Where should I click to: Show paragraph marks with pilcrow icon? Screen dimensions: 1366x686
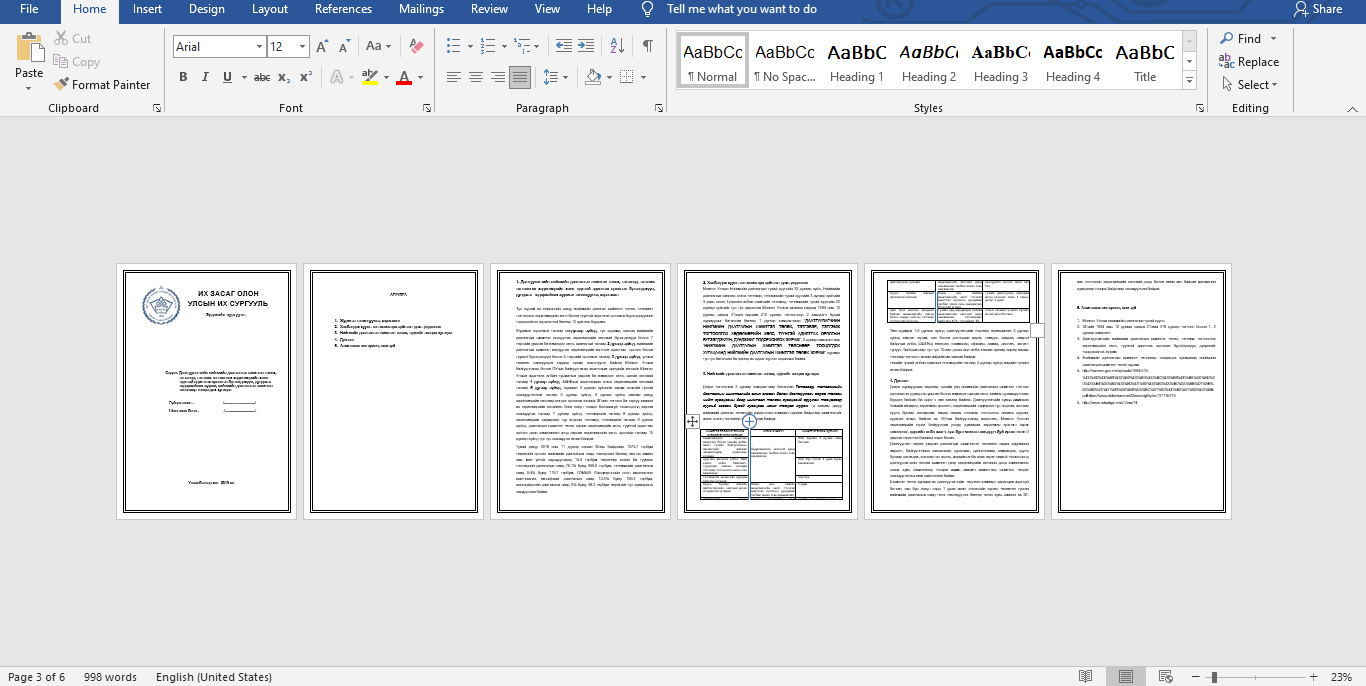coord(648,46)
